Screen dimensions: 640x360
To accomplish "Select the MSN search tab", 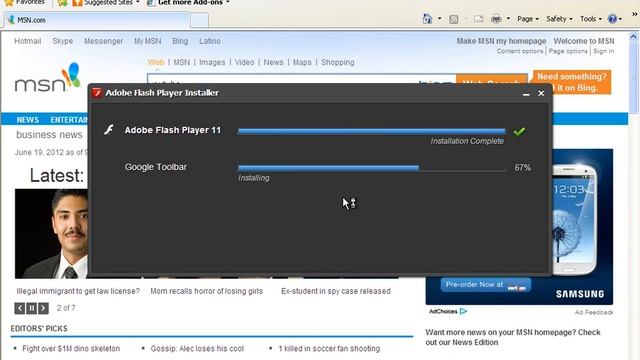I will tap(182, 62).
